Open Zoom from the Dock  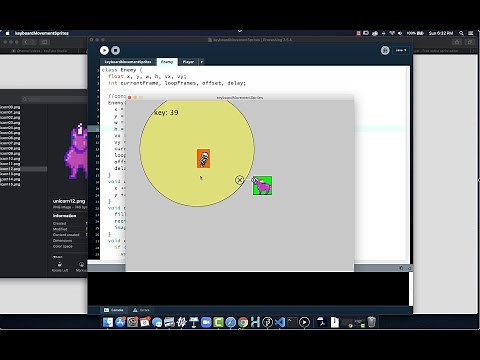tap(206, 322)
